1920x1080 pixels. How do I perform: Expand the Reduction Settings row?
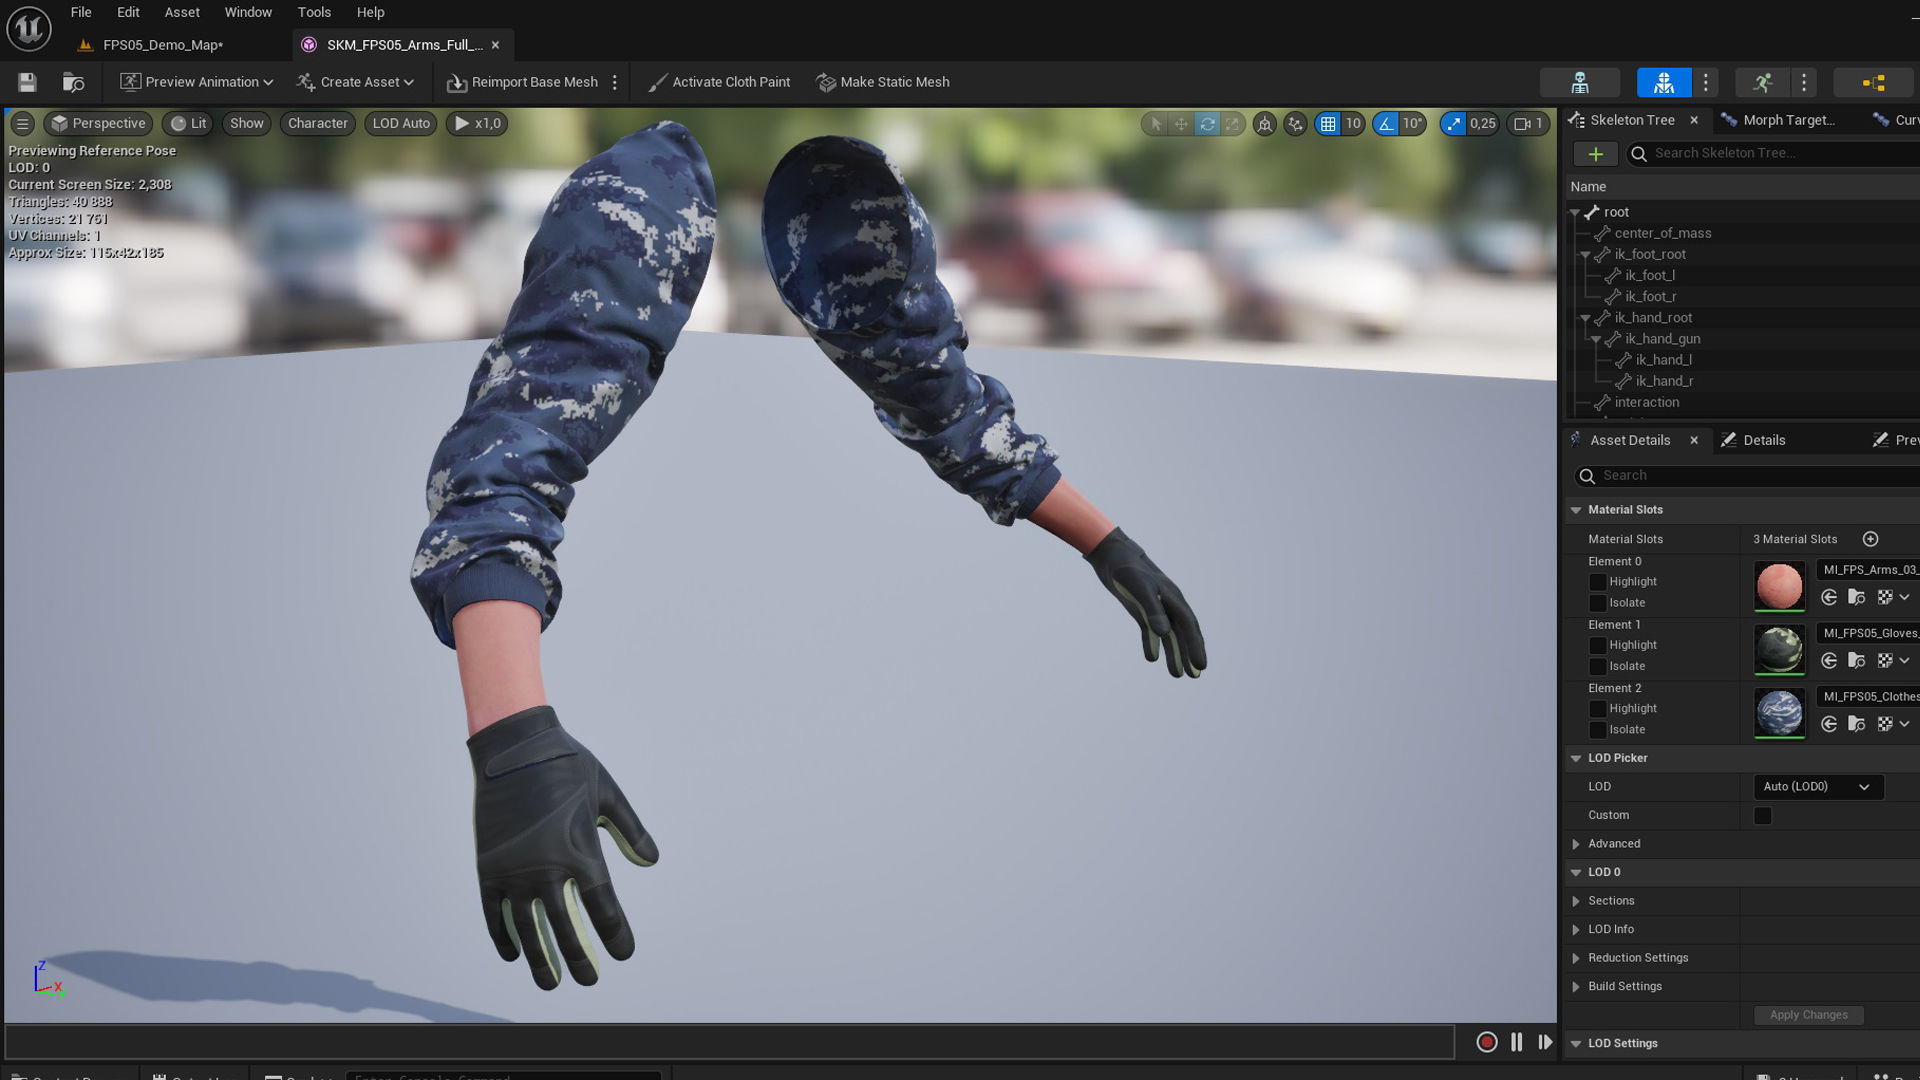[1576, 958]
